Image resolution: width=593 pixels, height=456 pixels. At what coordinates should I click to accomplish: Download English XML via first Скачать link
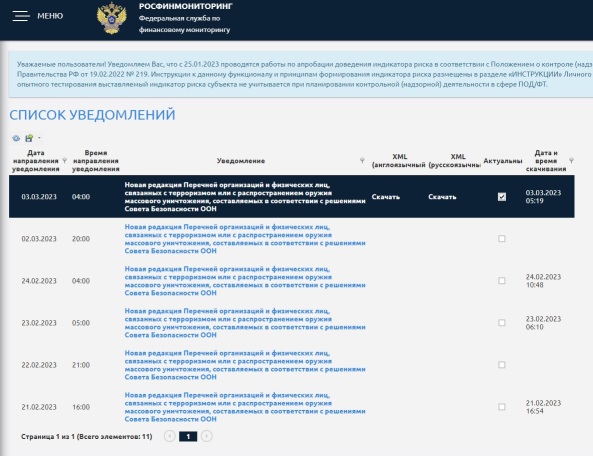(x=386, y=197)
